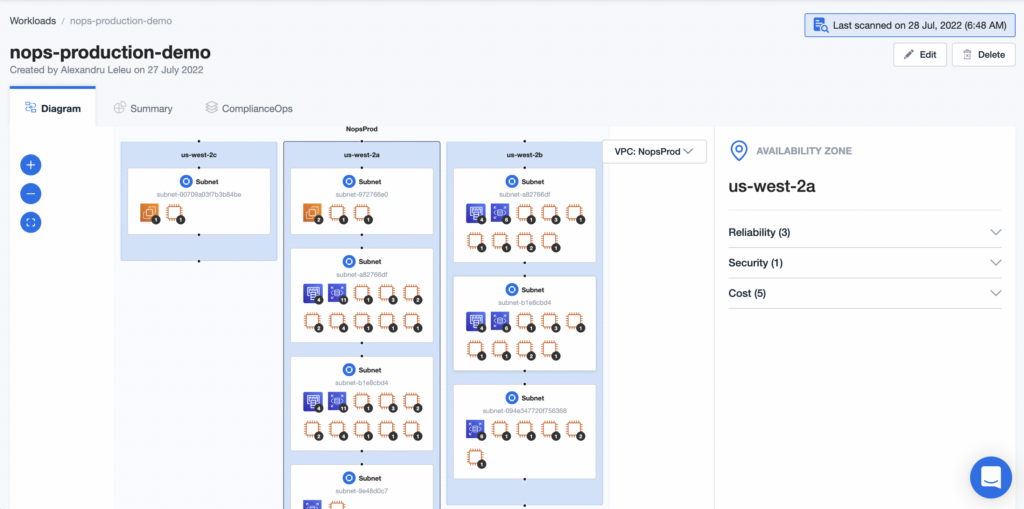
Task: Click the location pin icon beside AVAILABILITY ZONE
Action: point(738,151)
